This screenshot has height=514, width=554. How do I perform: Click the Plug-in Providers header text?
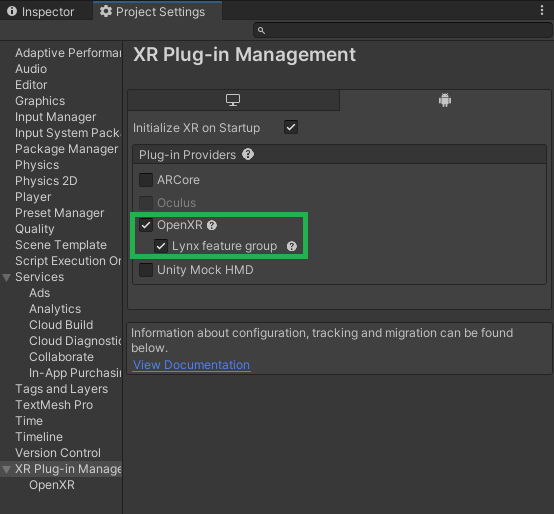(187, 155)
